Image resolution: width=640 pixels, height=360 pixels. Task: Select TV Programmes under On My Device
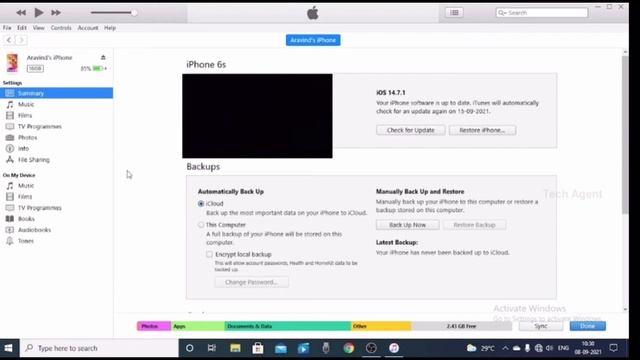(56, 208)
